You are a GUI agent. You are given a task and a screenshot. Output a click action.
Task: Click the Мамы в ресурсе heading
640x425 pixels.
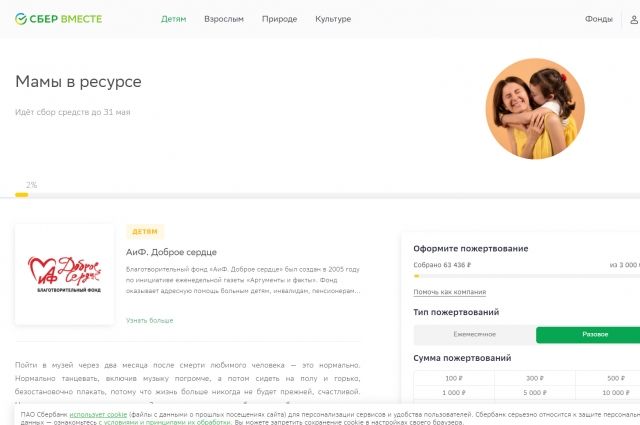coord(78,82)
